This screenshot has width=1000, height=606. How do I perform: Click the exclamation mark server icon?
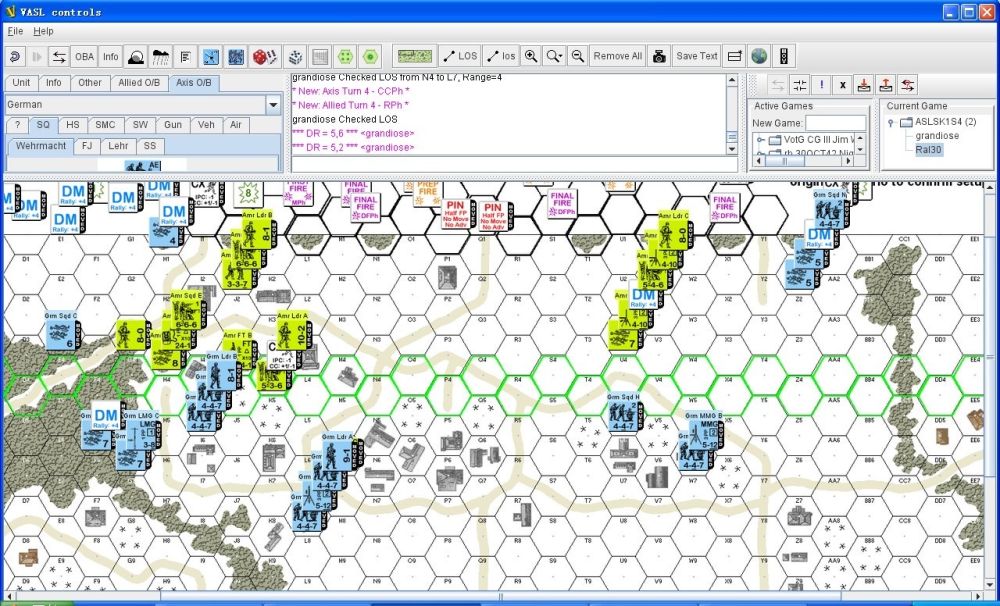point(821,85)
